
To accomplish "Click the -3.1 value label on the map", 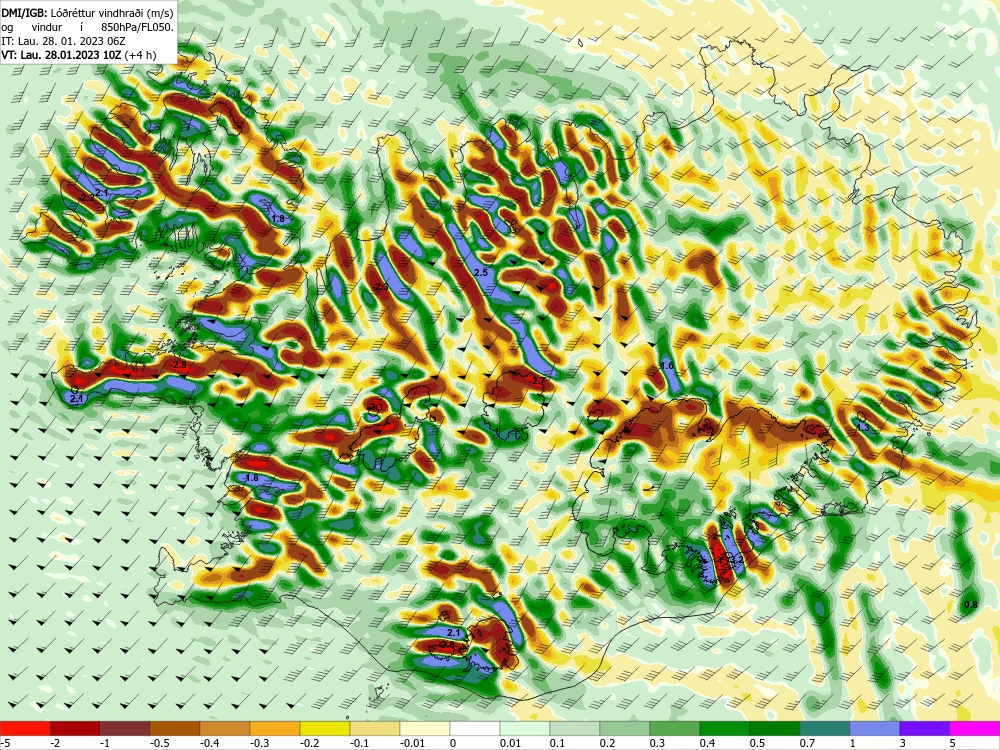I will (x=376, y=406).
